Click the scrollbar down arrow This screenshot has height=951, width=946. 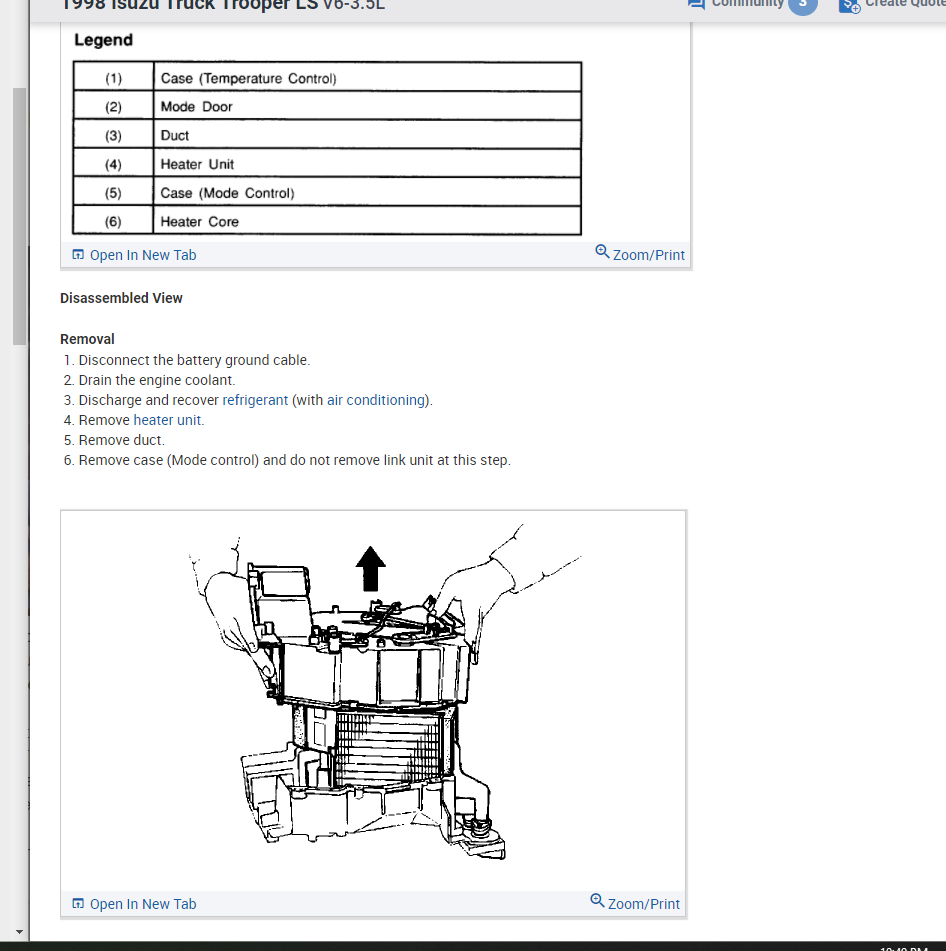(x=19, y=932)
